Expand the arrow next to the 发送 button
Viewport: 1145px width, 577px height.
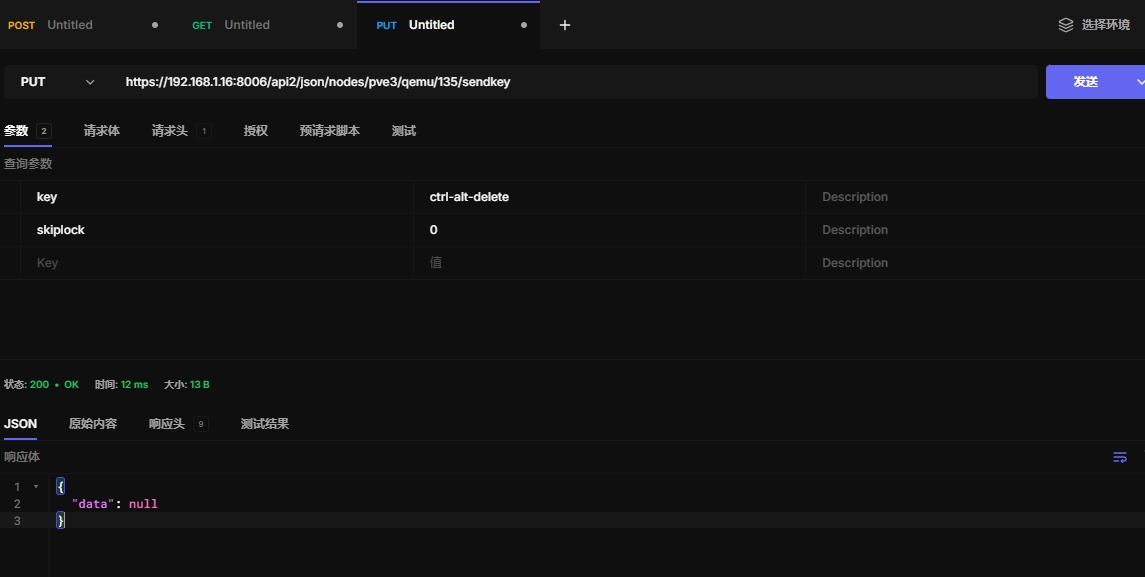pyautogui.click(x=1139, y=82)
